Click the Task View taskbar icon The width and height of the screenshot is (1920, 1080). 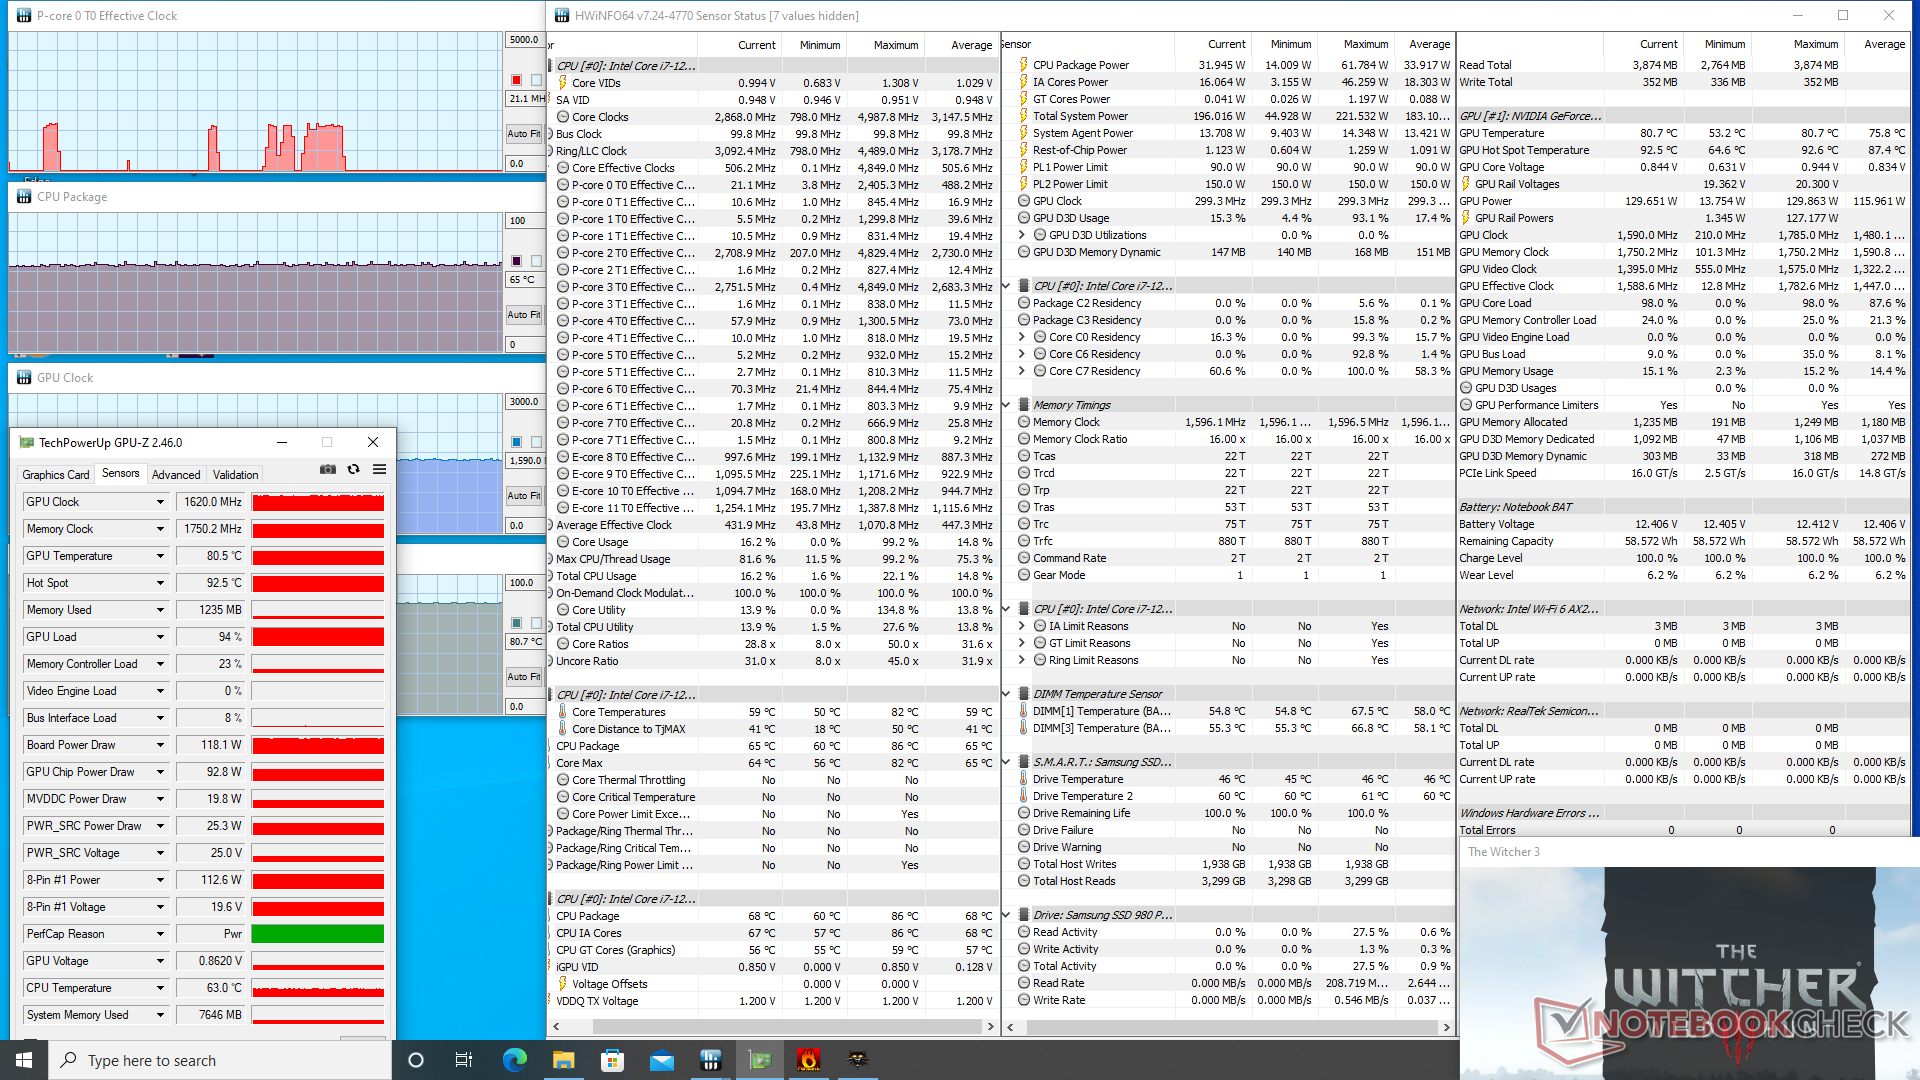click(x=464, y=1060)
